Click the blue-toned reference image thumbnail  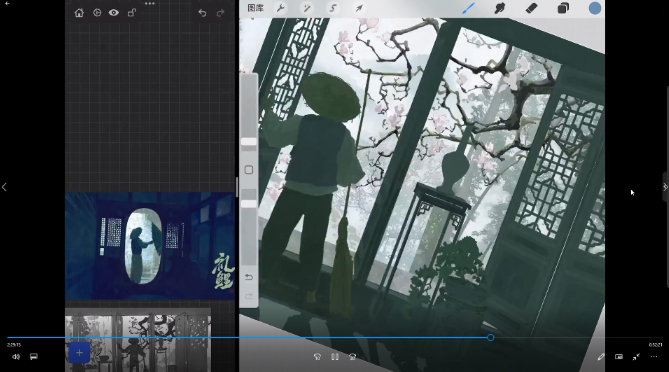[150, 246]
